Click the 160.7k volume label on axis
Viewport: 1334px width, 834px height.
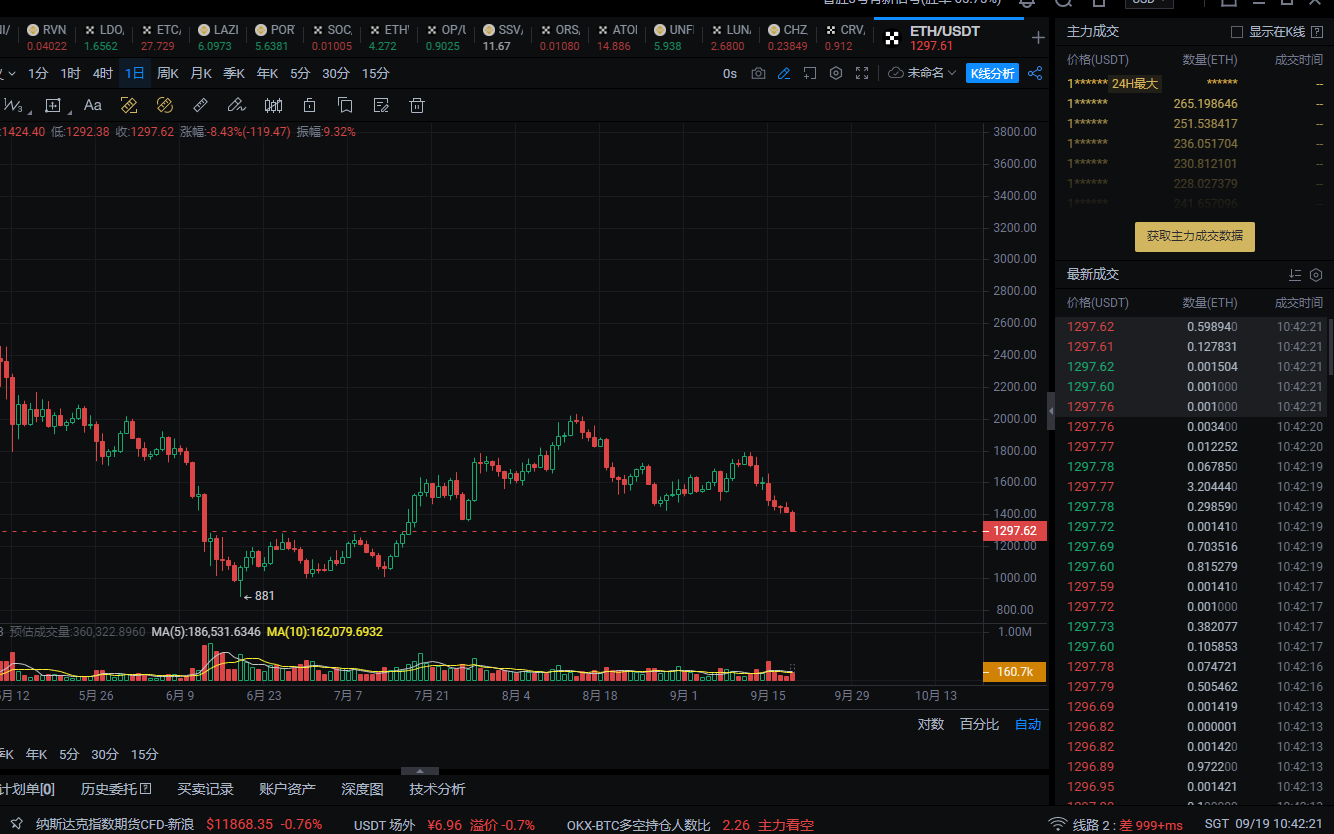tap(1016, 672)
